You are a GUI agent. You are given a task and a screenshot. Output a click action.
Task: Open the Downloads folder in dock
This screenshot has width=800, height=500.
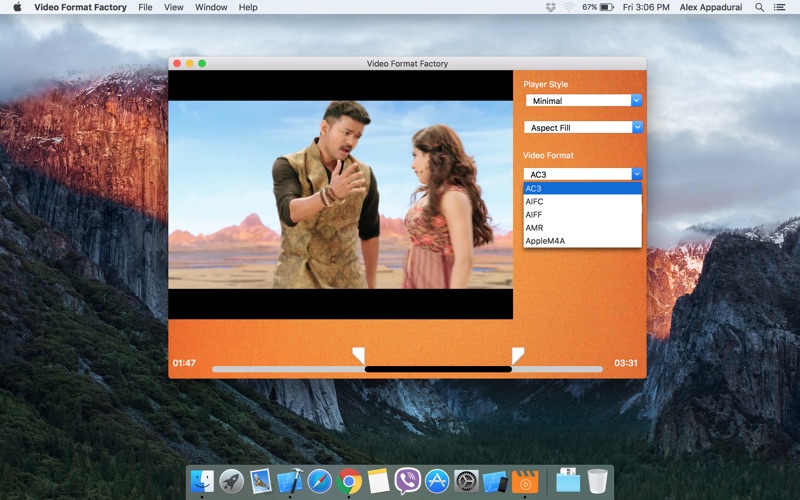pos(568,480)
